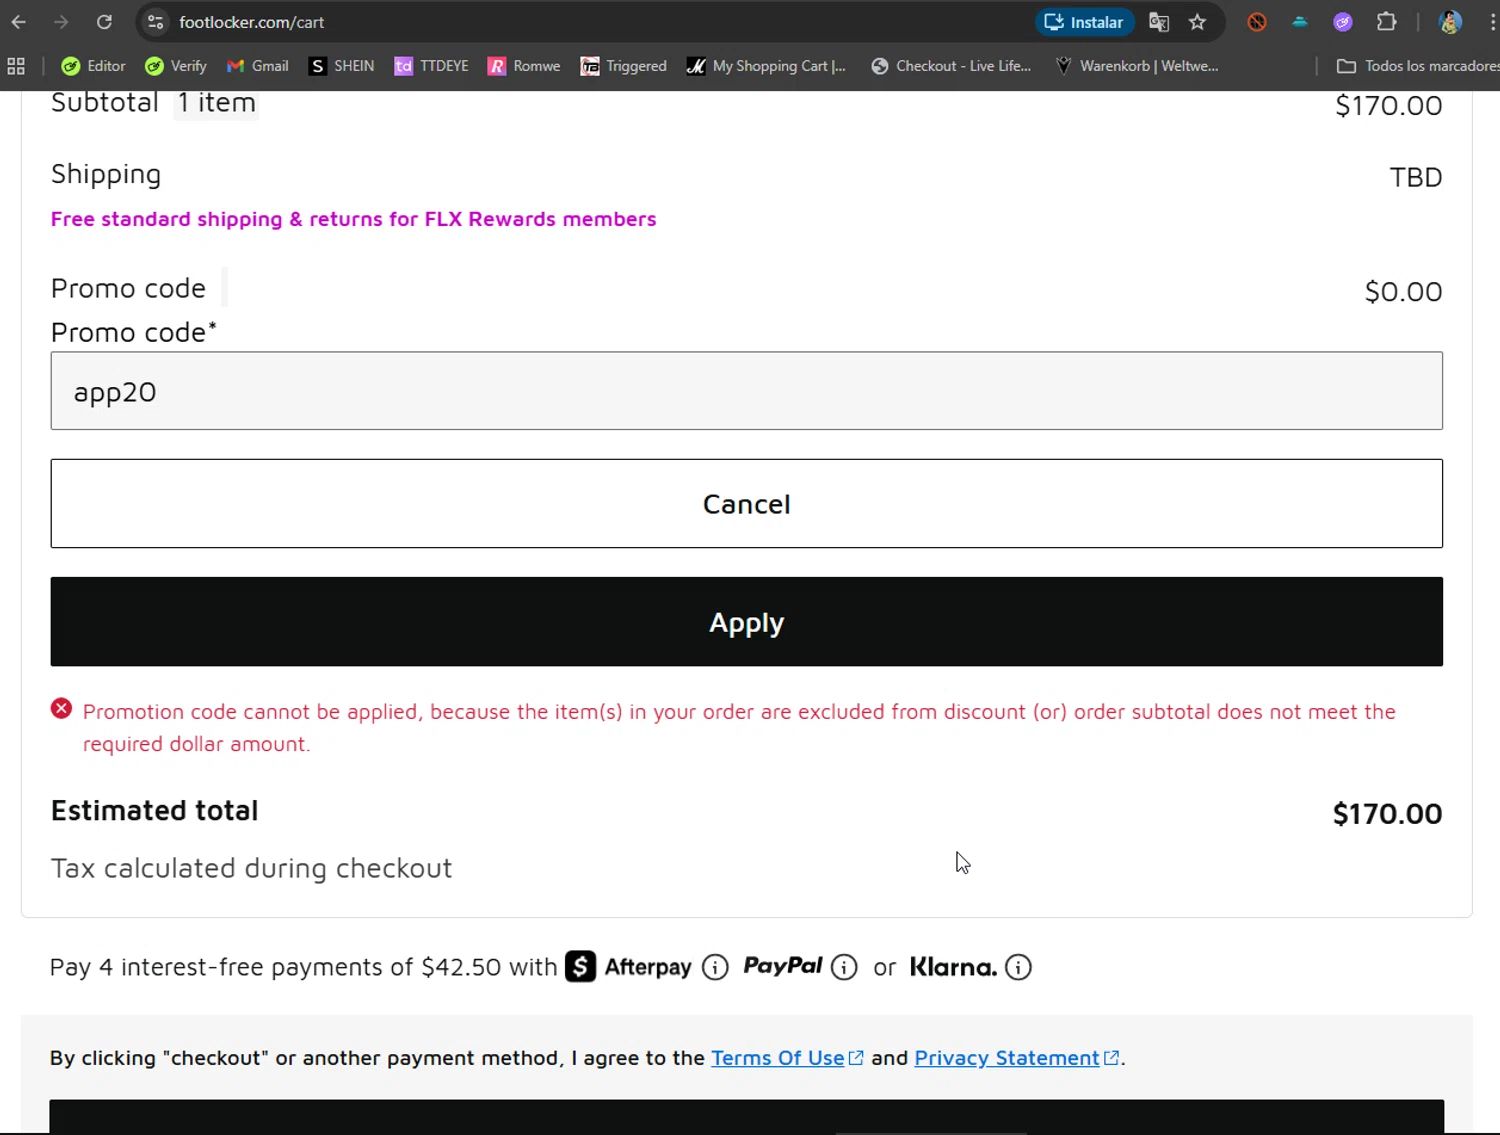Click the FLX Rewards free shipping text
Viewport: 1500px width, 1135px height.
[x=353, y=219]
